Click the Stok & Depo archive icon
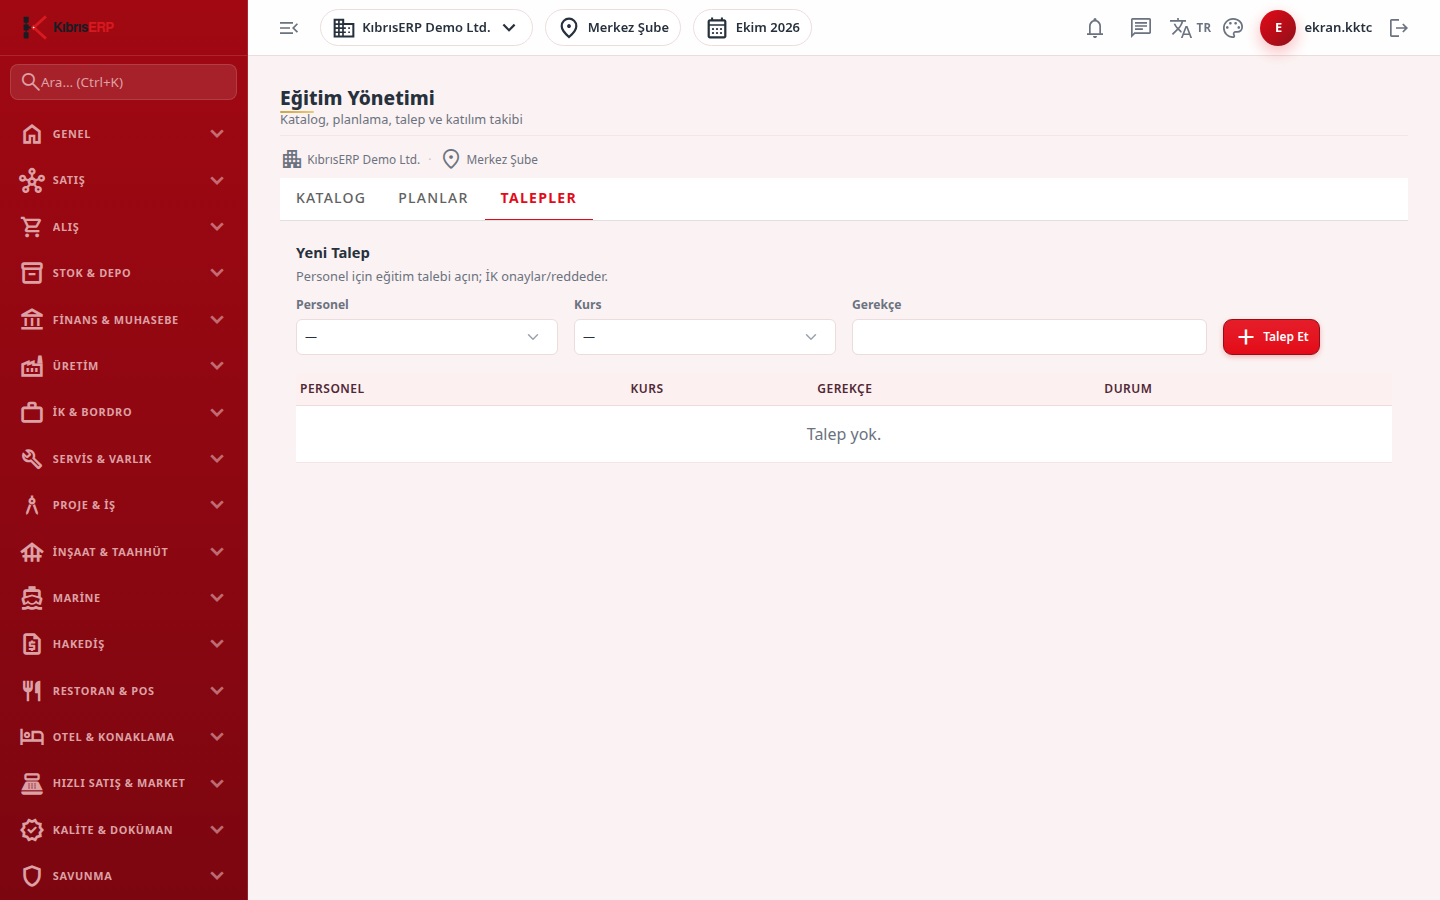Screen dimensions: 1440x900 click(x=32, y=273)
